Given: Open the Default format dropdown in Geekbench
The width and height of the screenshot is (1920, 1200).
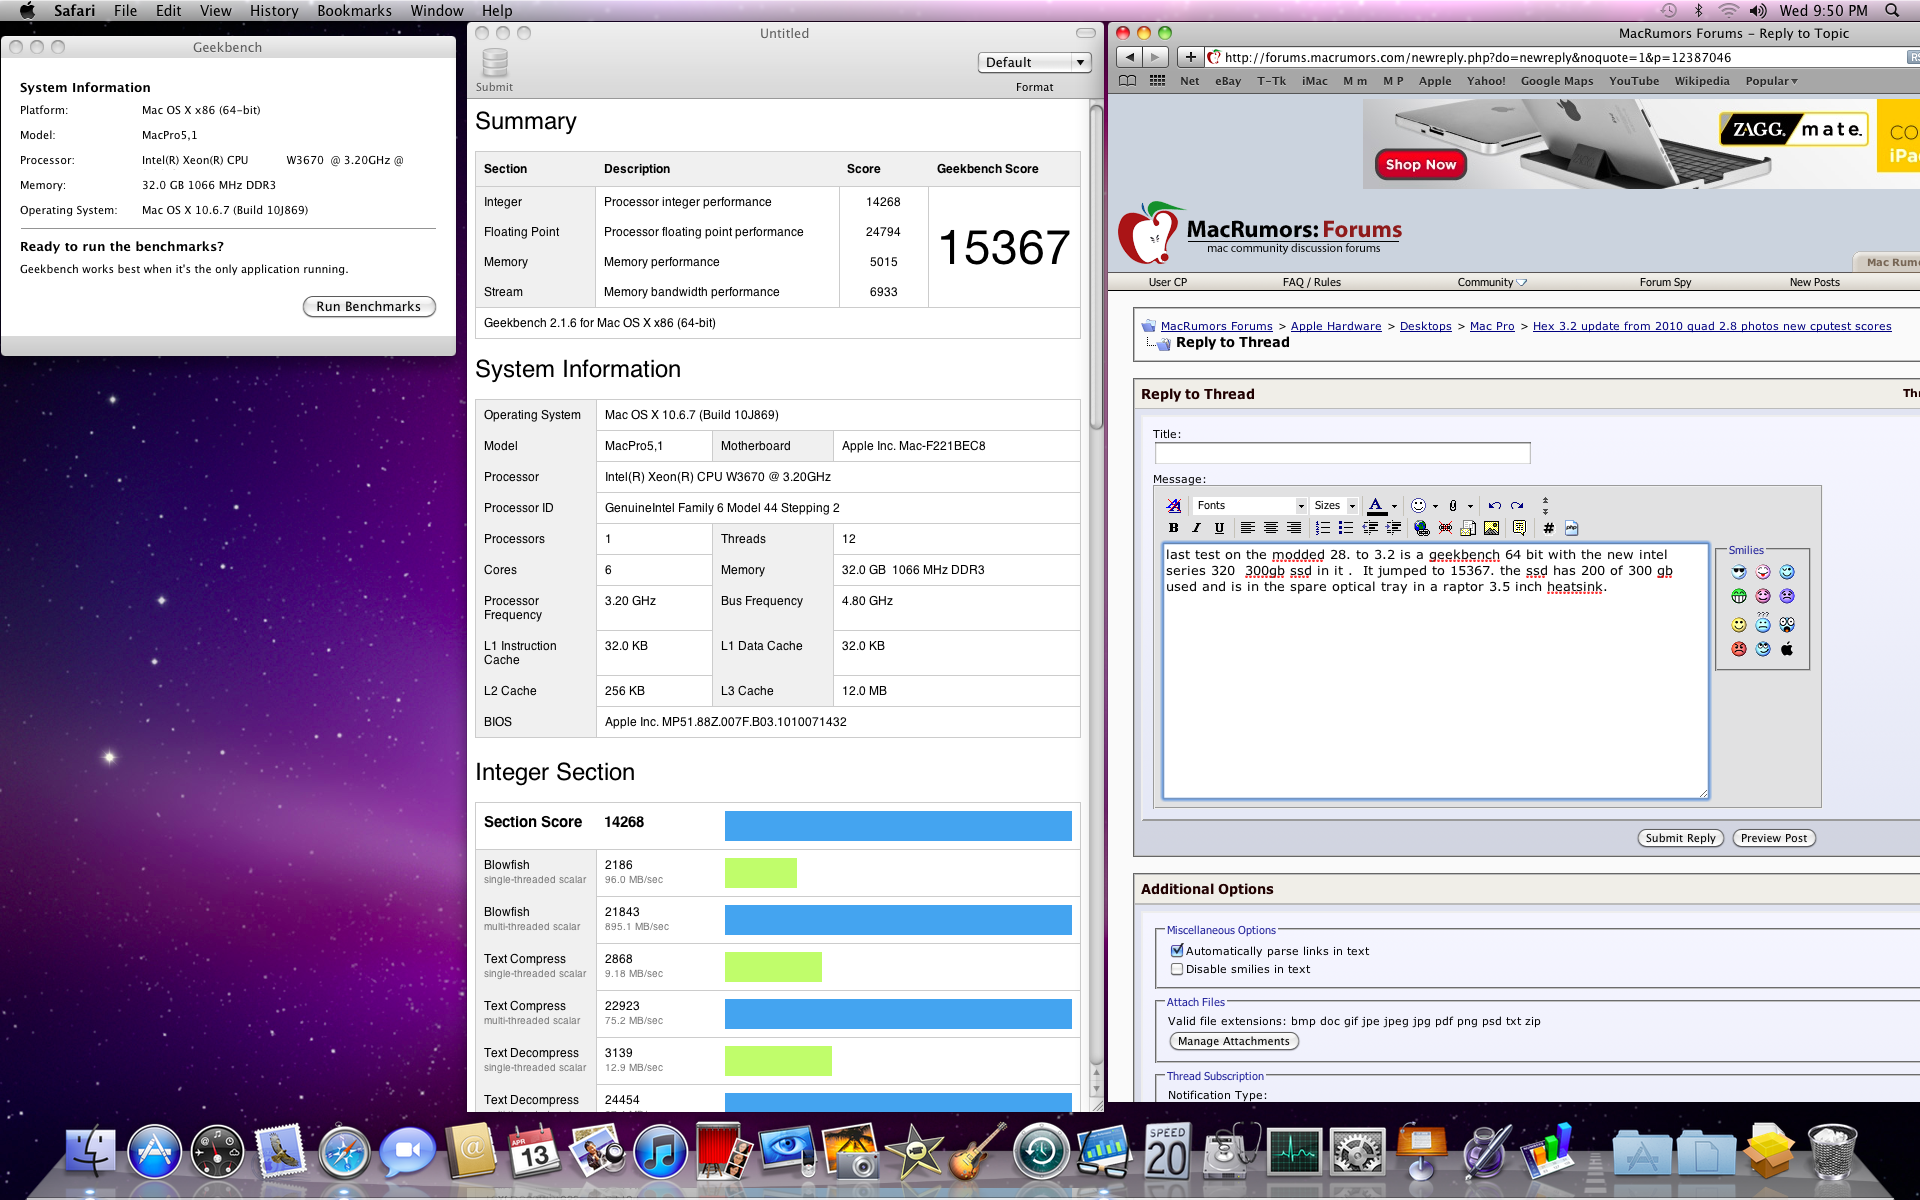Looking at the screenshot, I should (1034, 62).
